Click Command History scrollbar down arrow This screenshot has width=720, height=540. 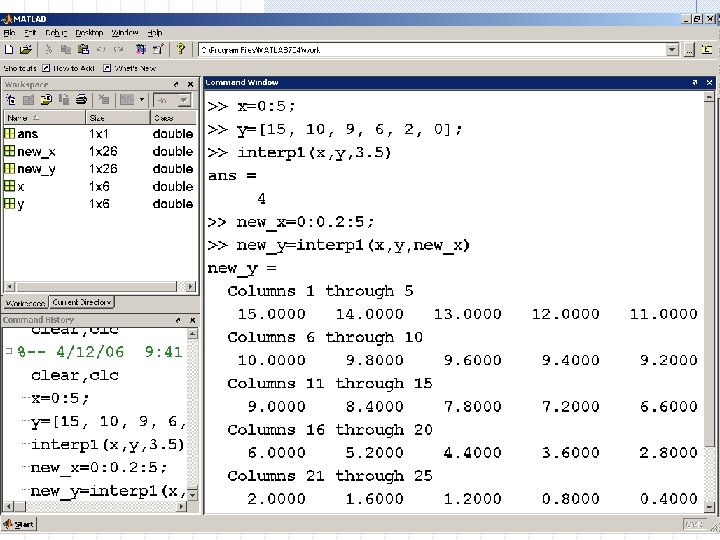point(193,495)
